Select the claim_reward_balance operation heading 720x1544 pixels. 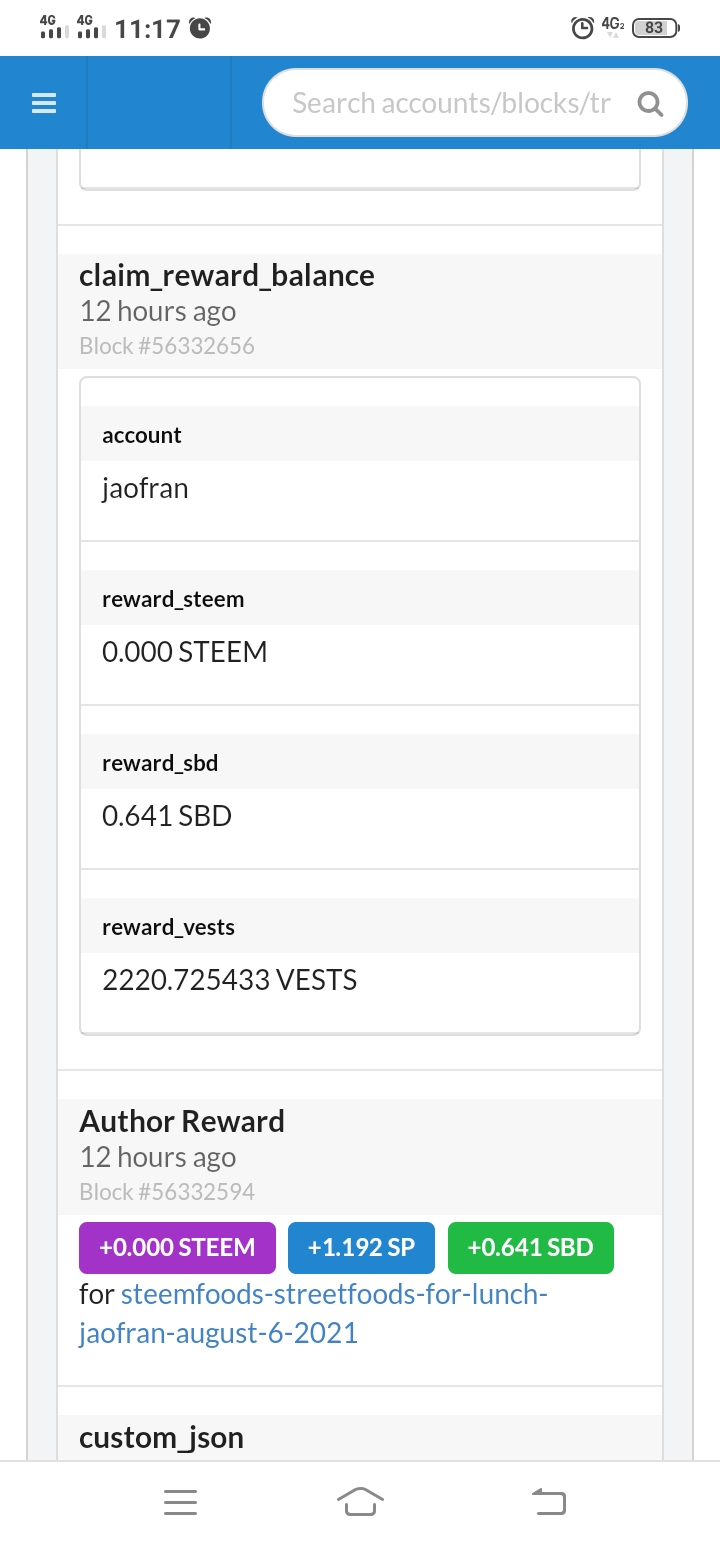tap(227, 276)
